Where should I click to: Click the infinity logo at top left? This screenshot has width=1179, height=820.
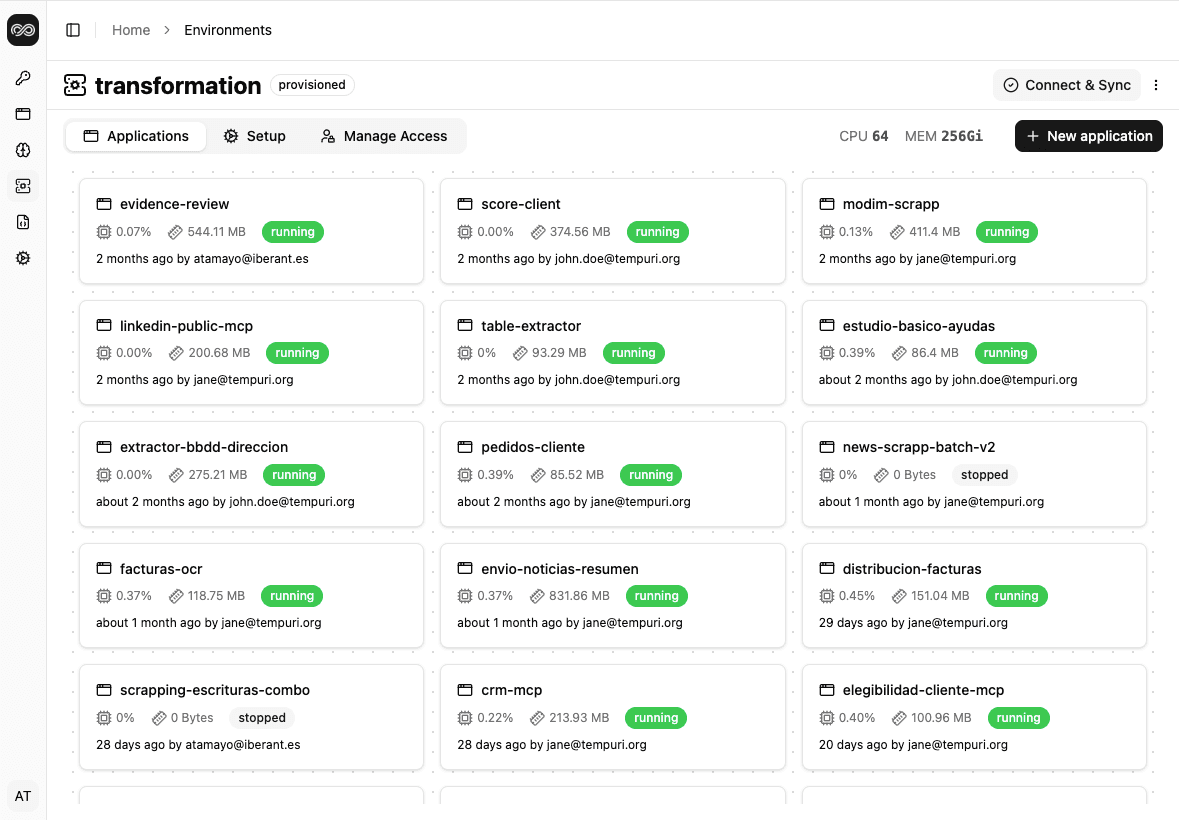(x=22, y=30)
